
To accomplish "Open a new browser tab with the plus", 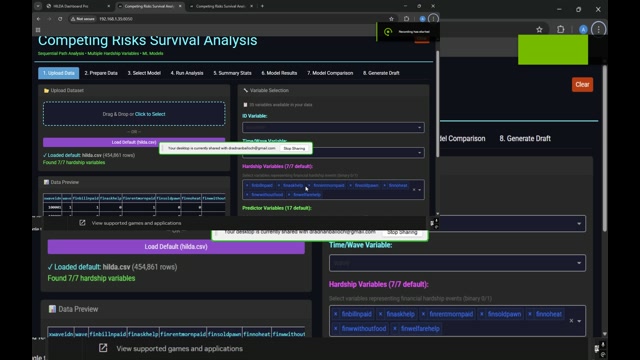I will [262, 6].
